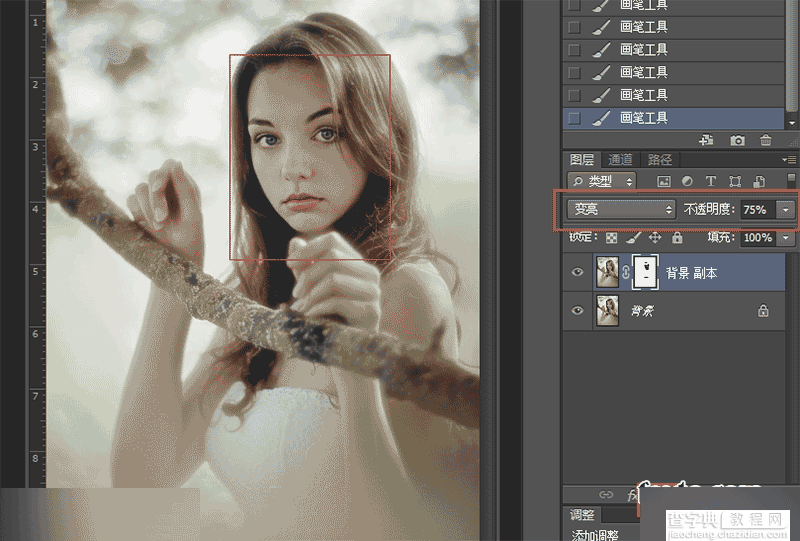800x541 pixels.
Task: Lock transparent pixels checkerboard icon
Action: [611, 237]
